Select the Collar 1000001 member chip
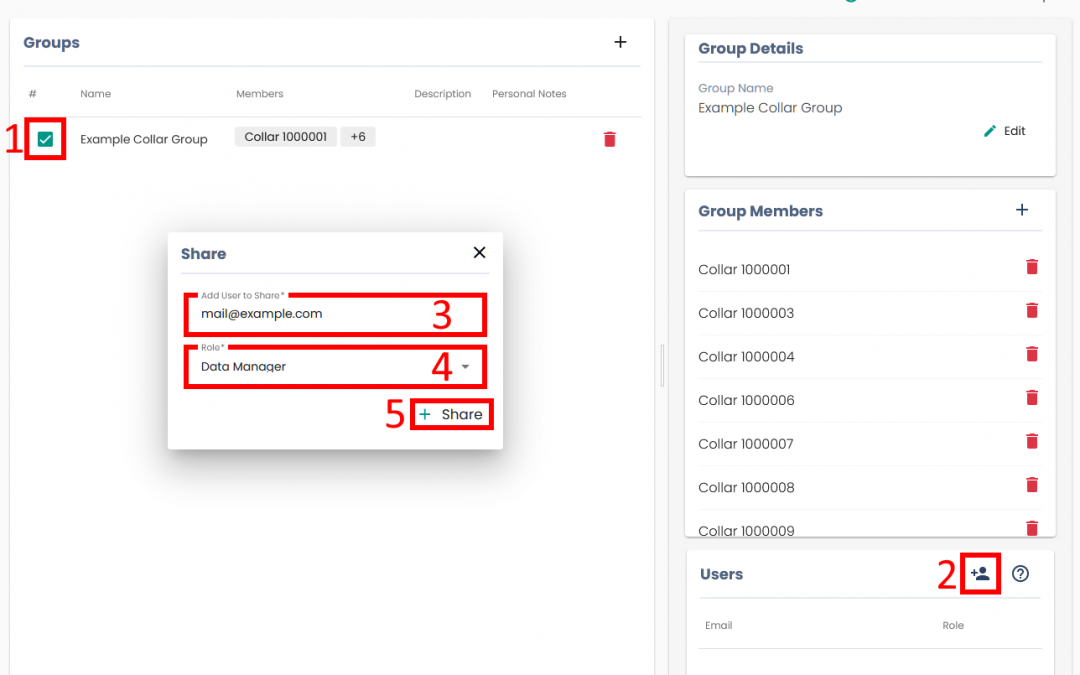Image resolution: width=1080 pixels, height=675 pixels. tap(285, 137)
